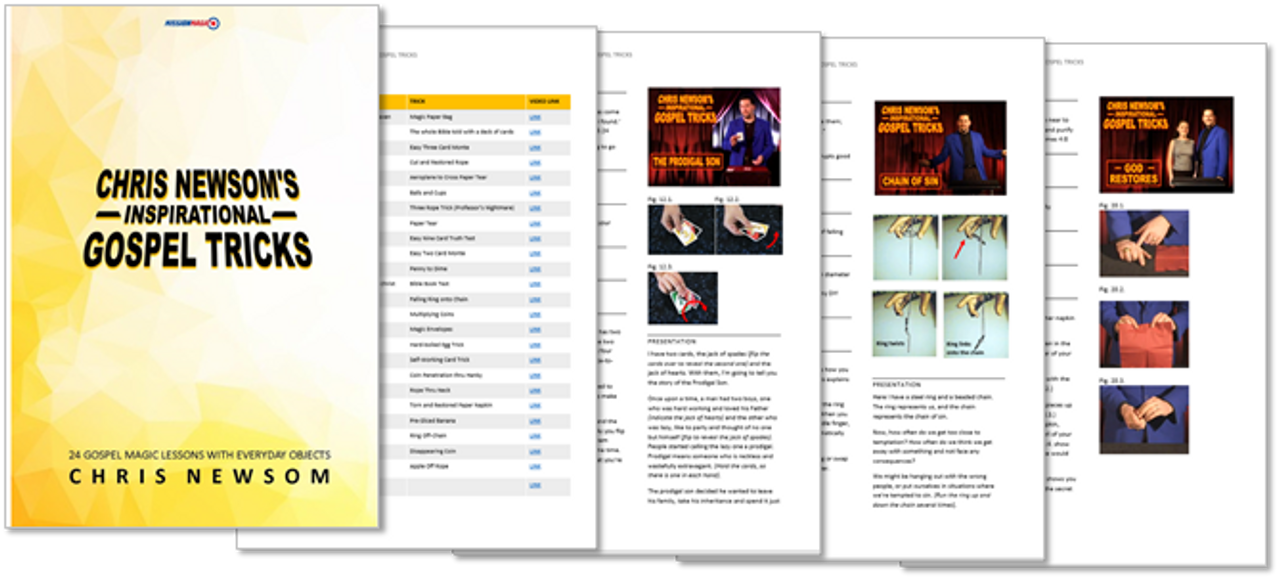
Task: Select 'Falling Ring onto Chain' trick name
Action: (438, 299)
